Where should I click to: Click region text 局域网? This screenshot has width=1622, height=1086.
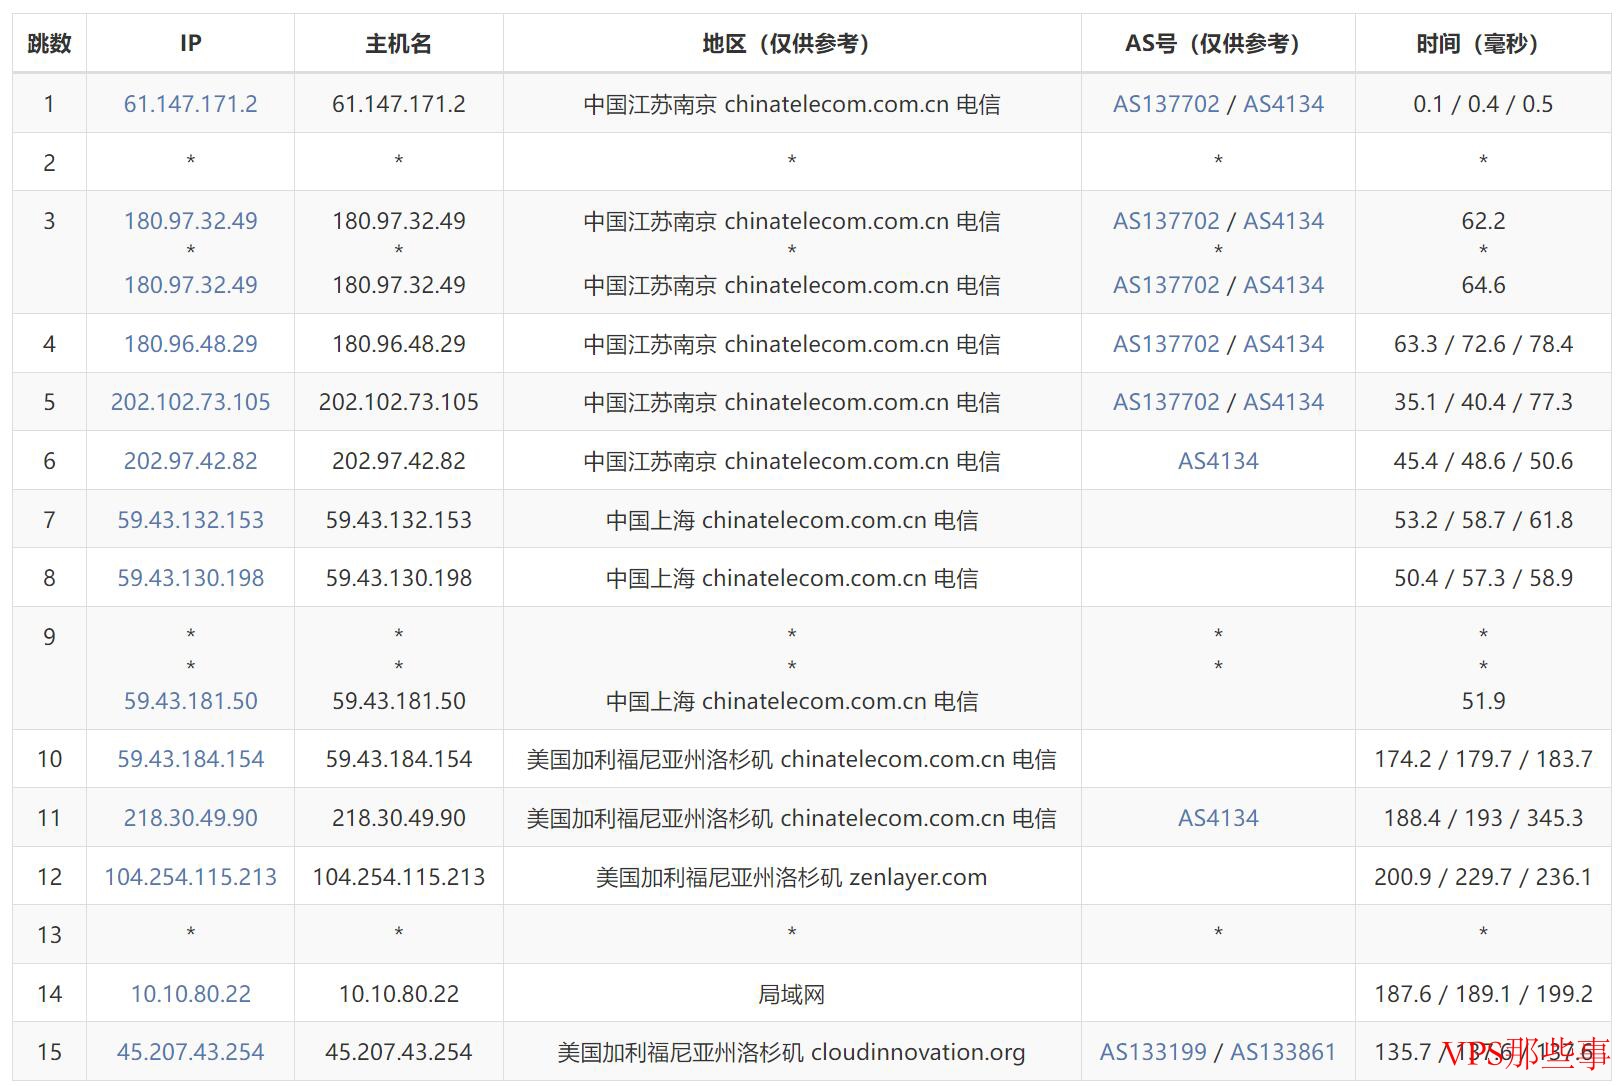click(x=791, y=994)
